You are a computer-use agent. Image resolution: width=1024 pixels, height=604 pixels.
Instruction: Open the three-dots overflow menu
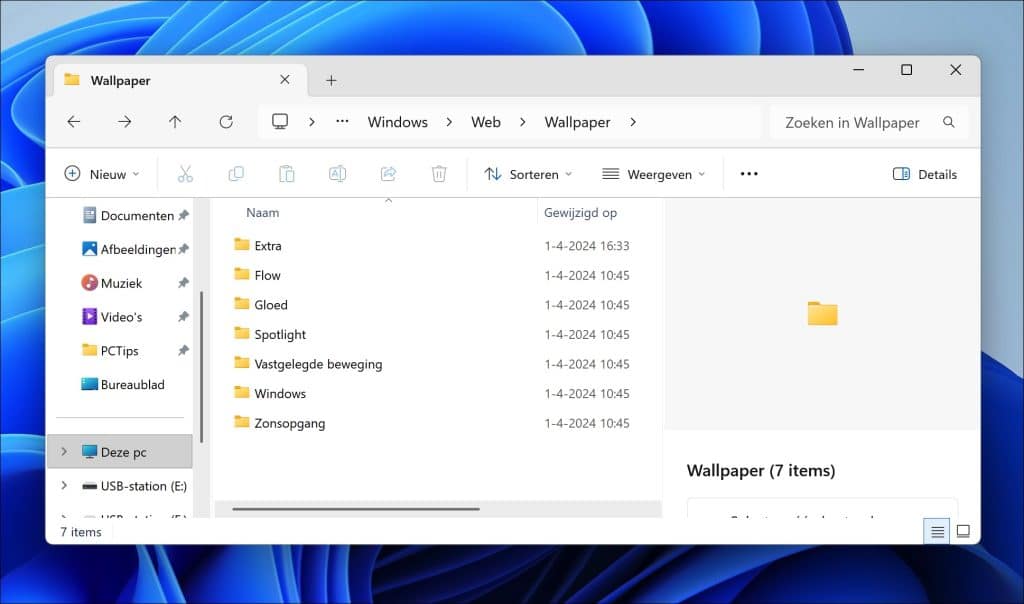748,173
